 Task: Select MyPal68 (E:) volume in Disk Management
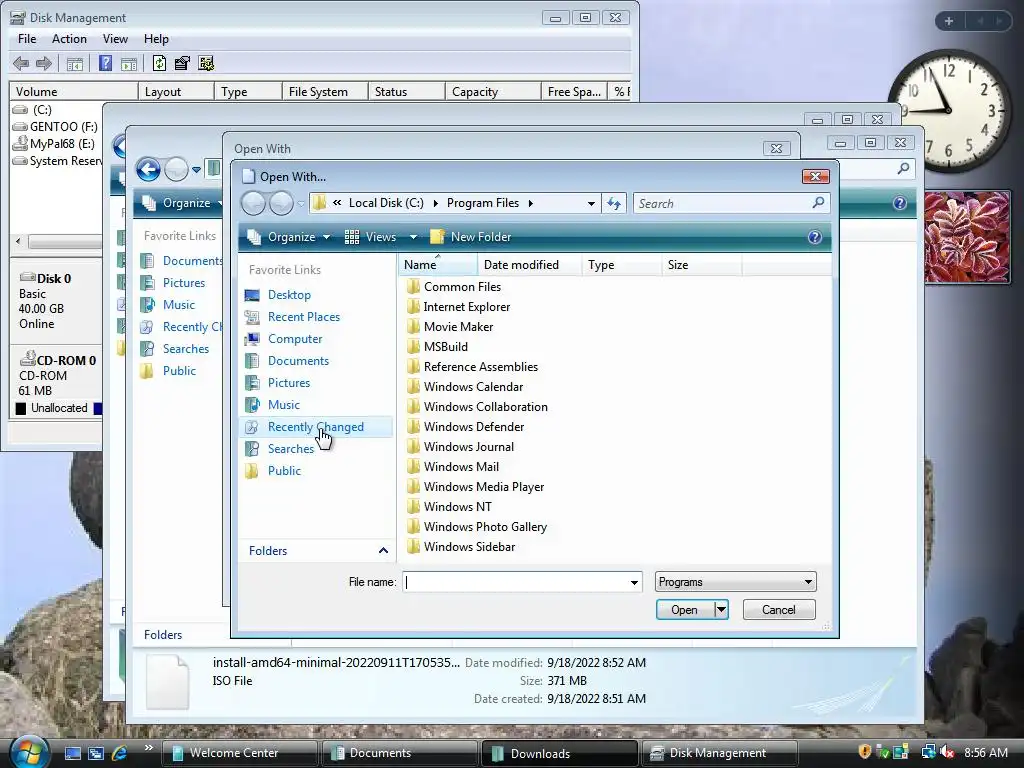(x=55, y=144)
